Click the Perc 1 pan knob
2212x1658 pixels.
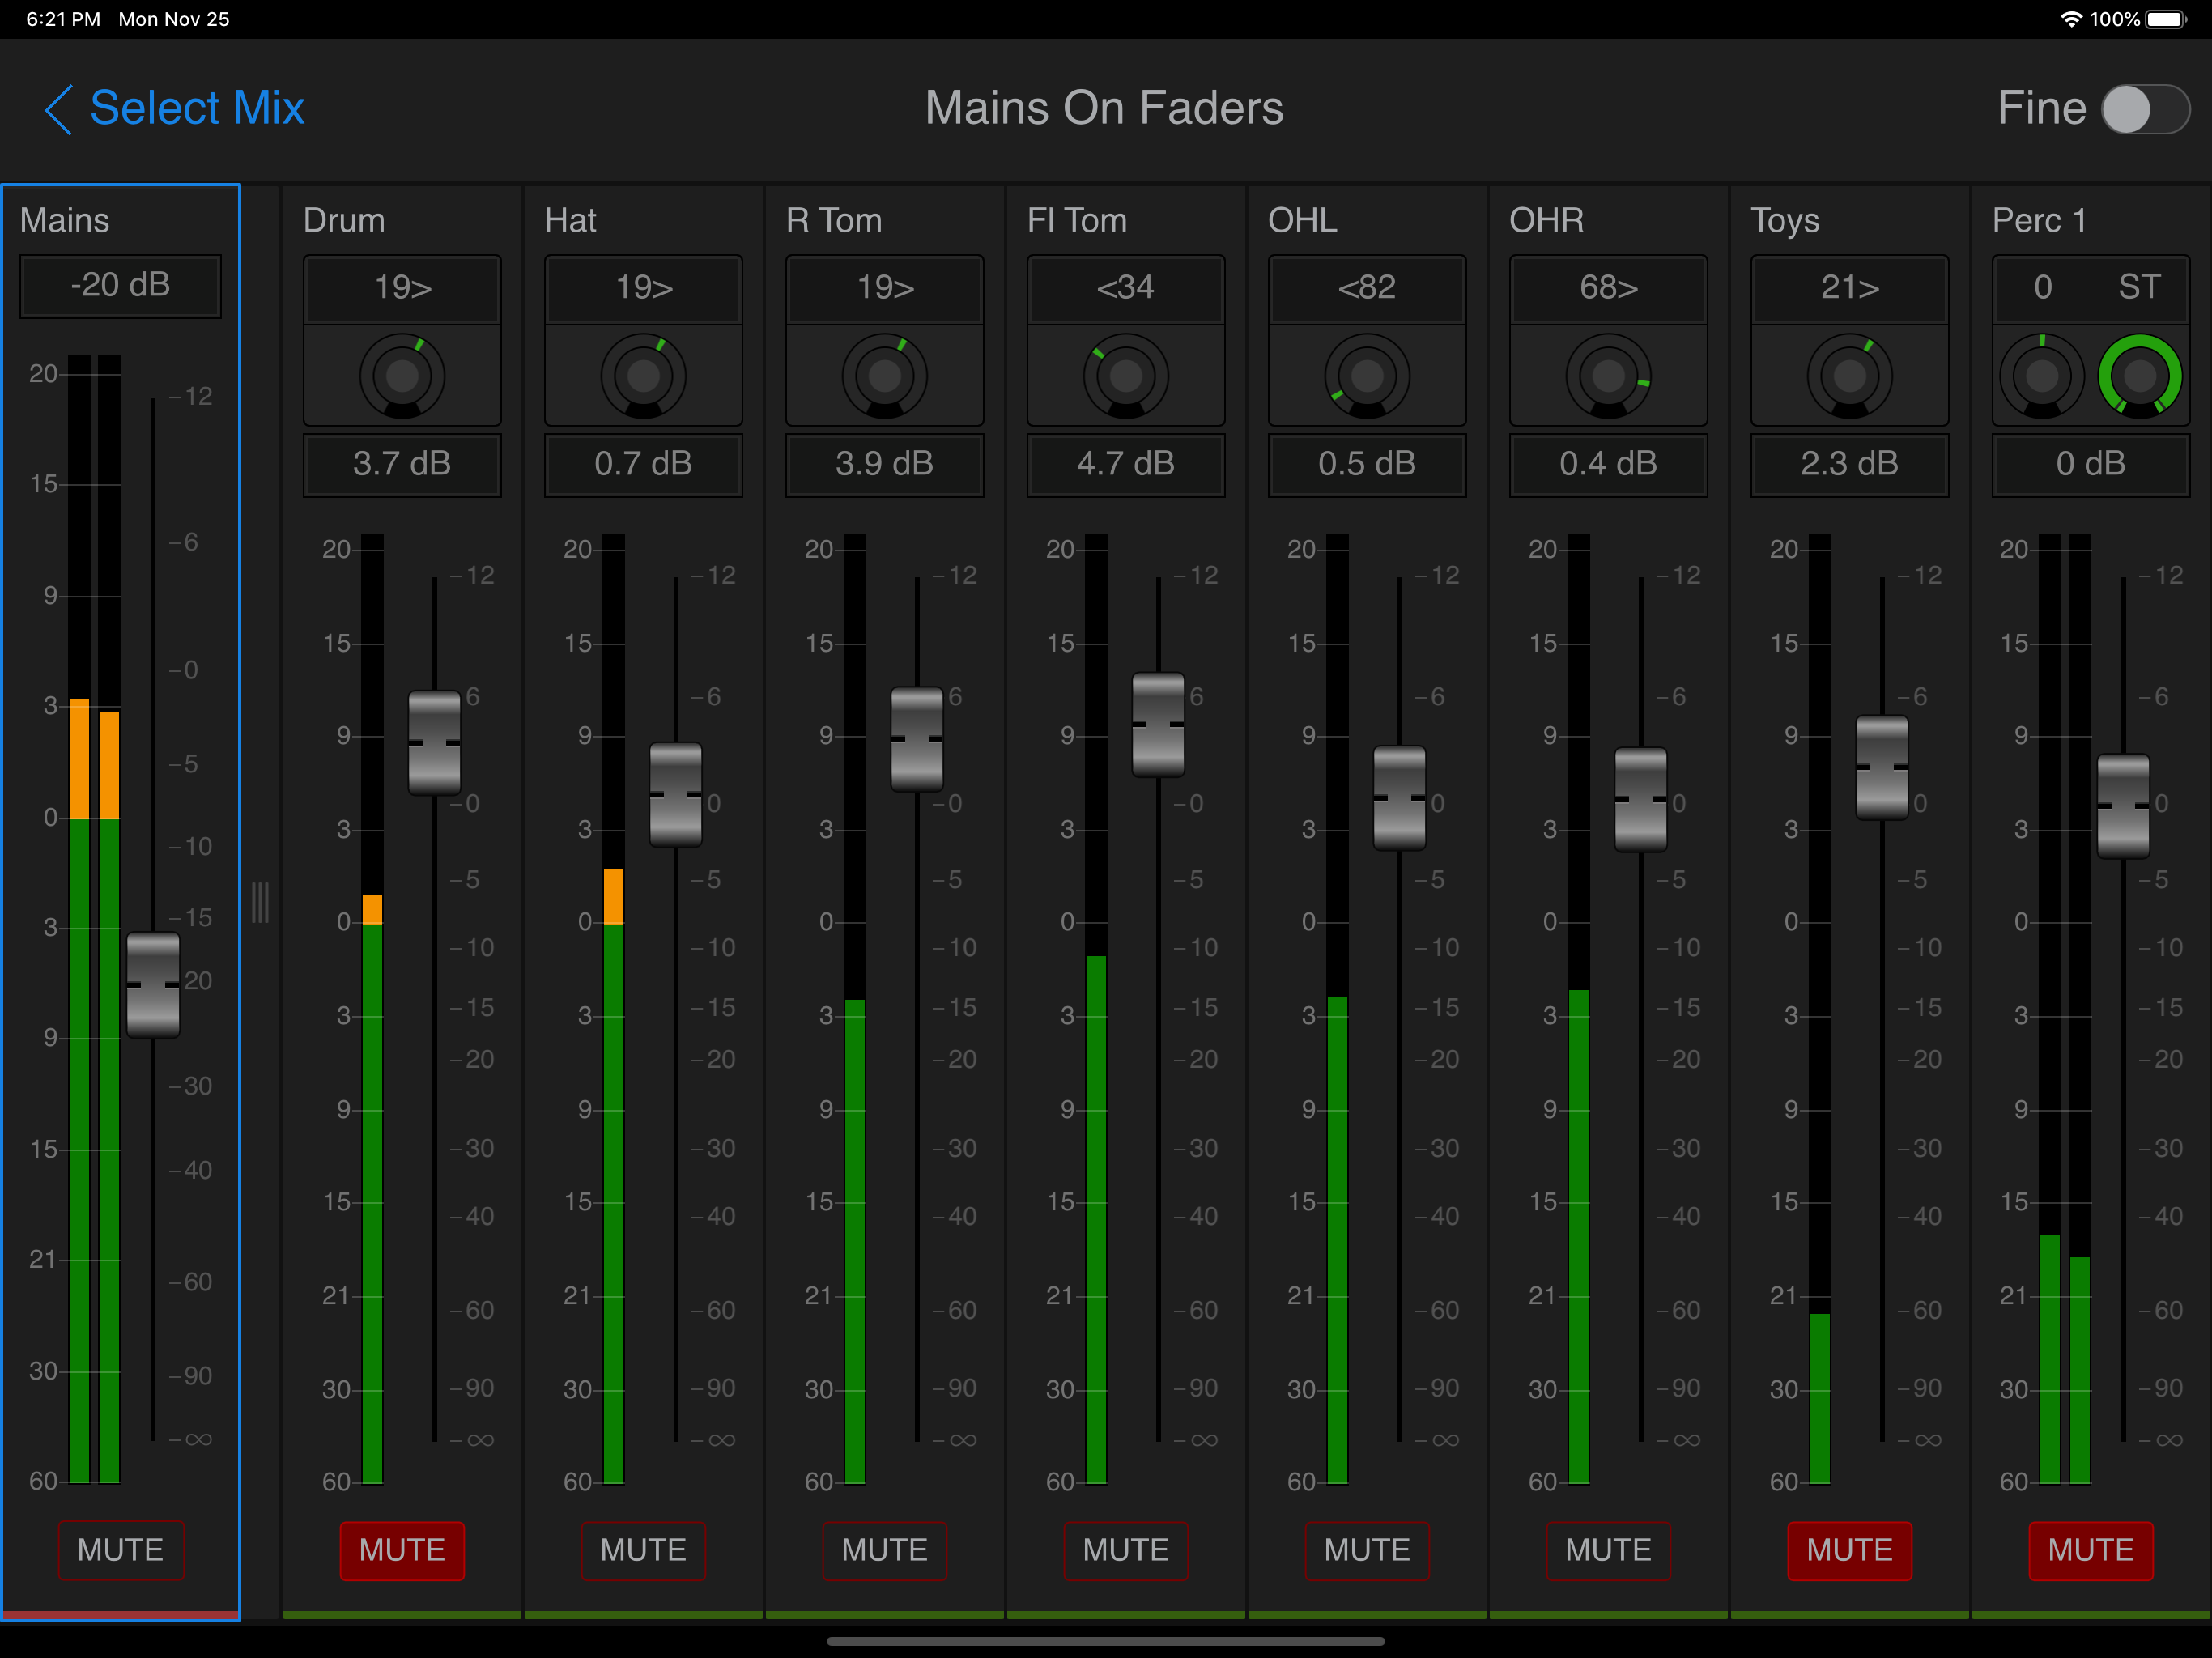pos(2042,376)
